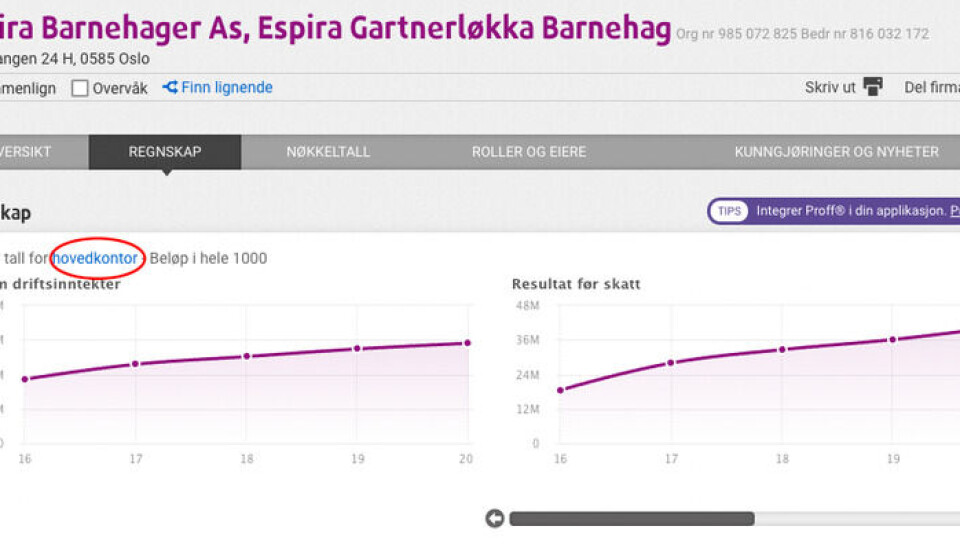Click the purple TIPS badge
Image resolution: width=960 pixels, height=548 pixels.
click(x=729, y=211)
